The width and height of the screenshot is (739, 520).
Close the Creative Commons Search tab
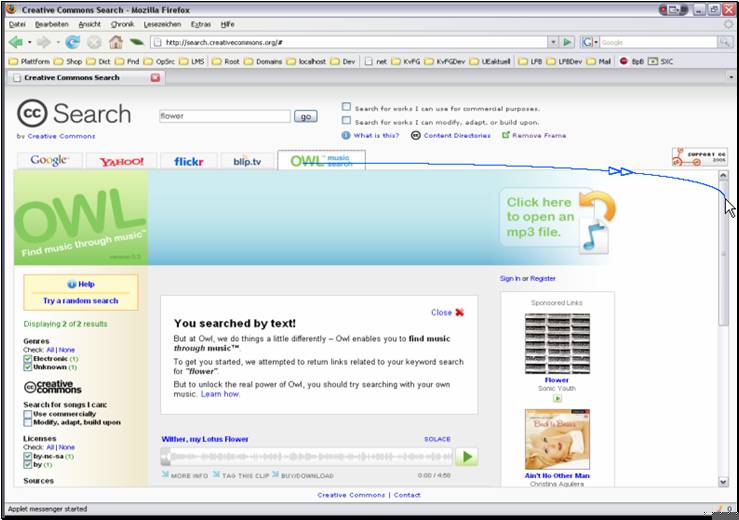pyautogui.click(x=155, y=77)
